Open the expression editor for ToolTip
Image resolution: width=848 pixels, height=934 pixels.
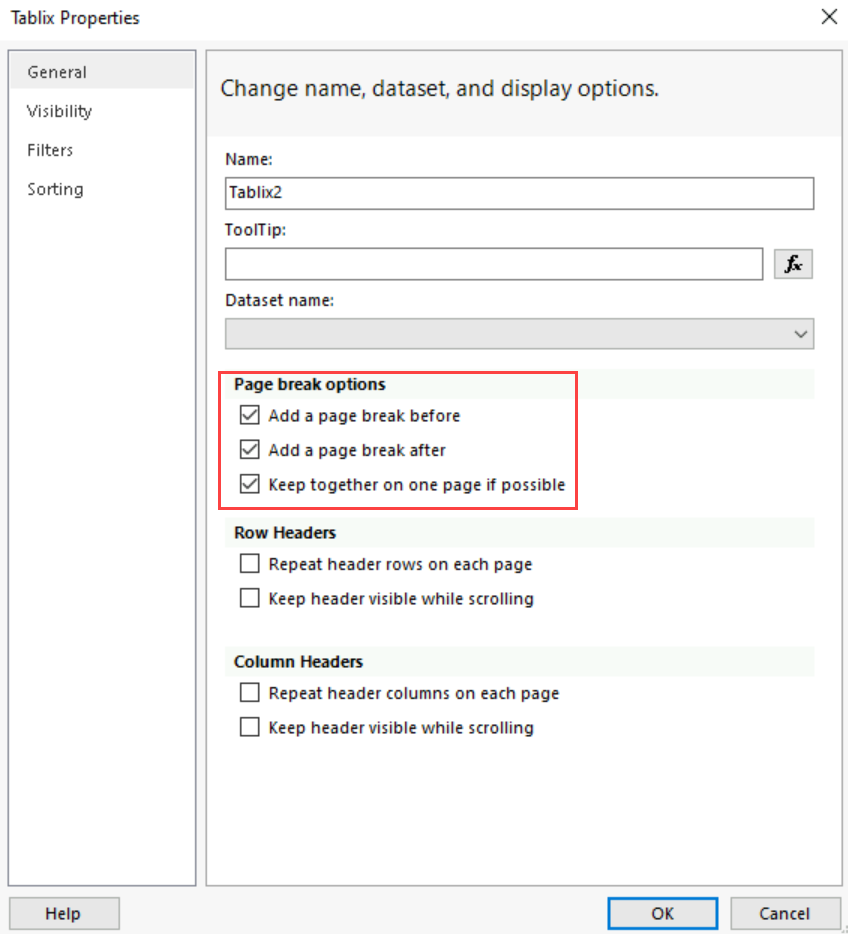tap(793, 264)
